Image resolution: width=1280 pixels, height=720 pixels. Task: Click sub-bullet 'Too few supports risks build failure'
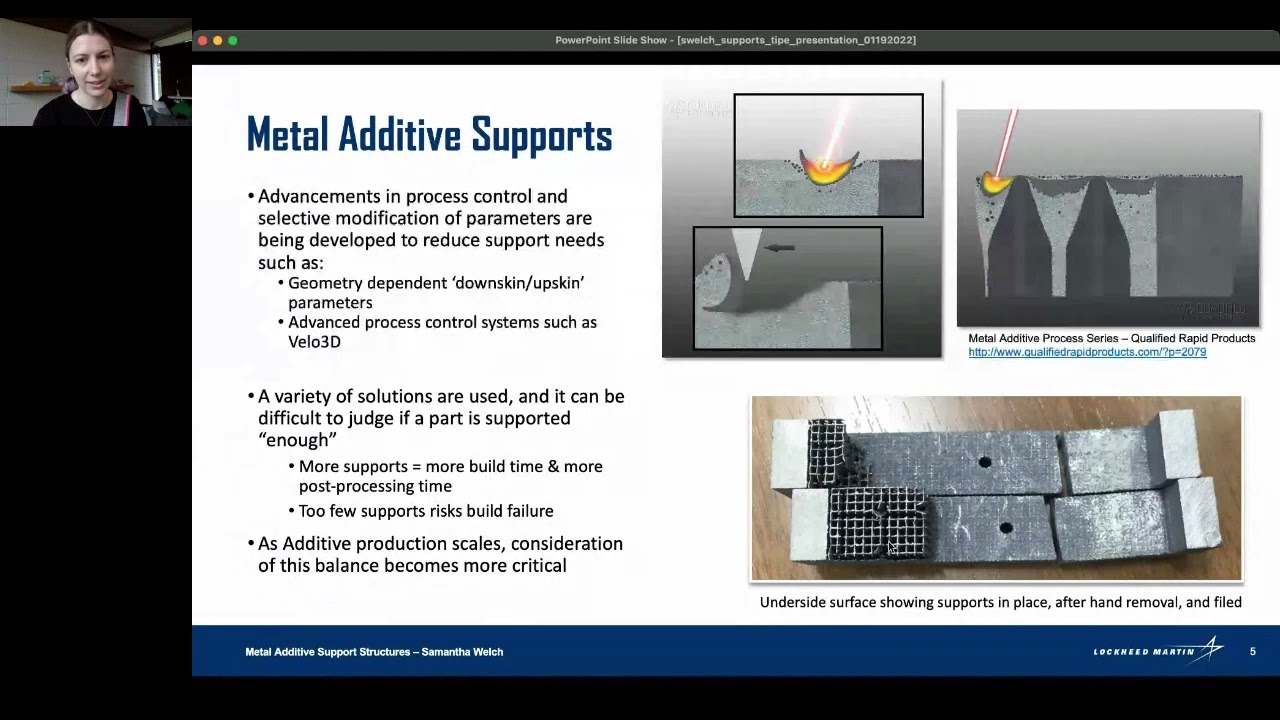[421, 511]
